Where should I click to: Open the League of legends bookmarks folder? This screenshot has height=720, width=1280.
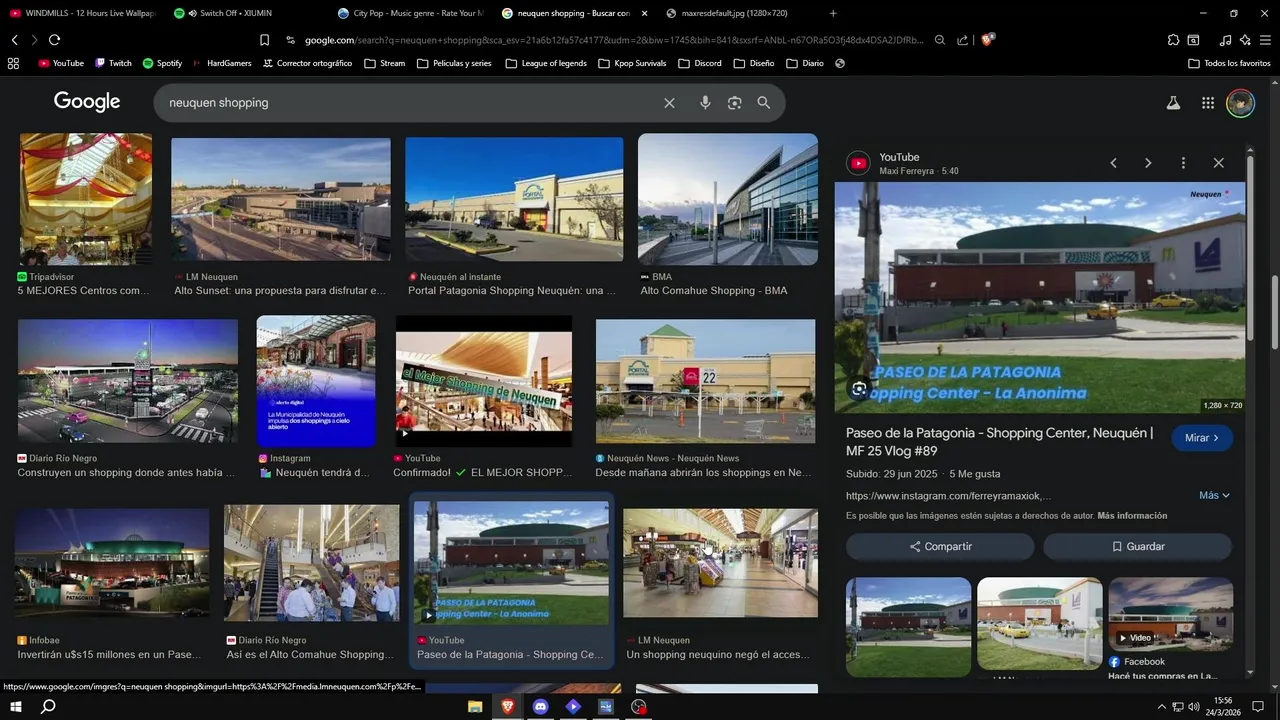pyautogui.click(x=545, y=63)
